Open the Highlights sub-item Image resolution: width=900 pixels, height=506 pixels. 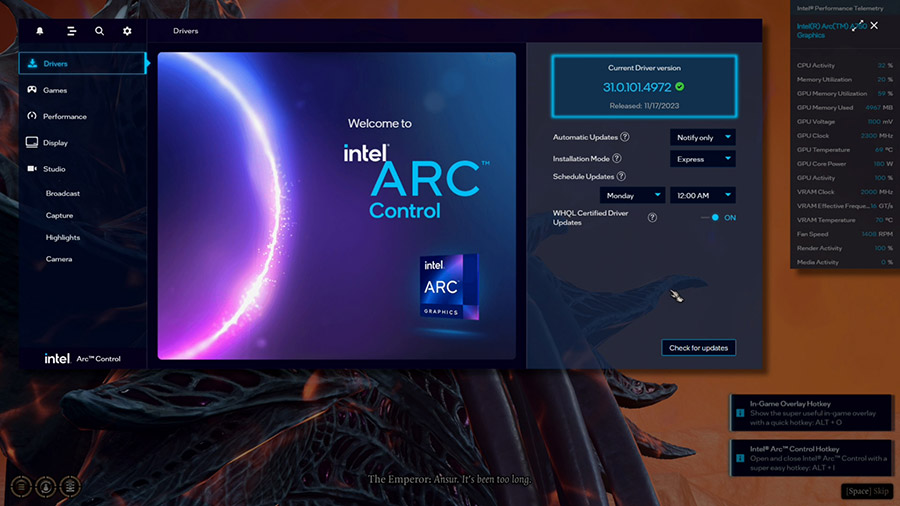click(63, 237)
